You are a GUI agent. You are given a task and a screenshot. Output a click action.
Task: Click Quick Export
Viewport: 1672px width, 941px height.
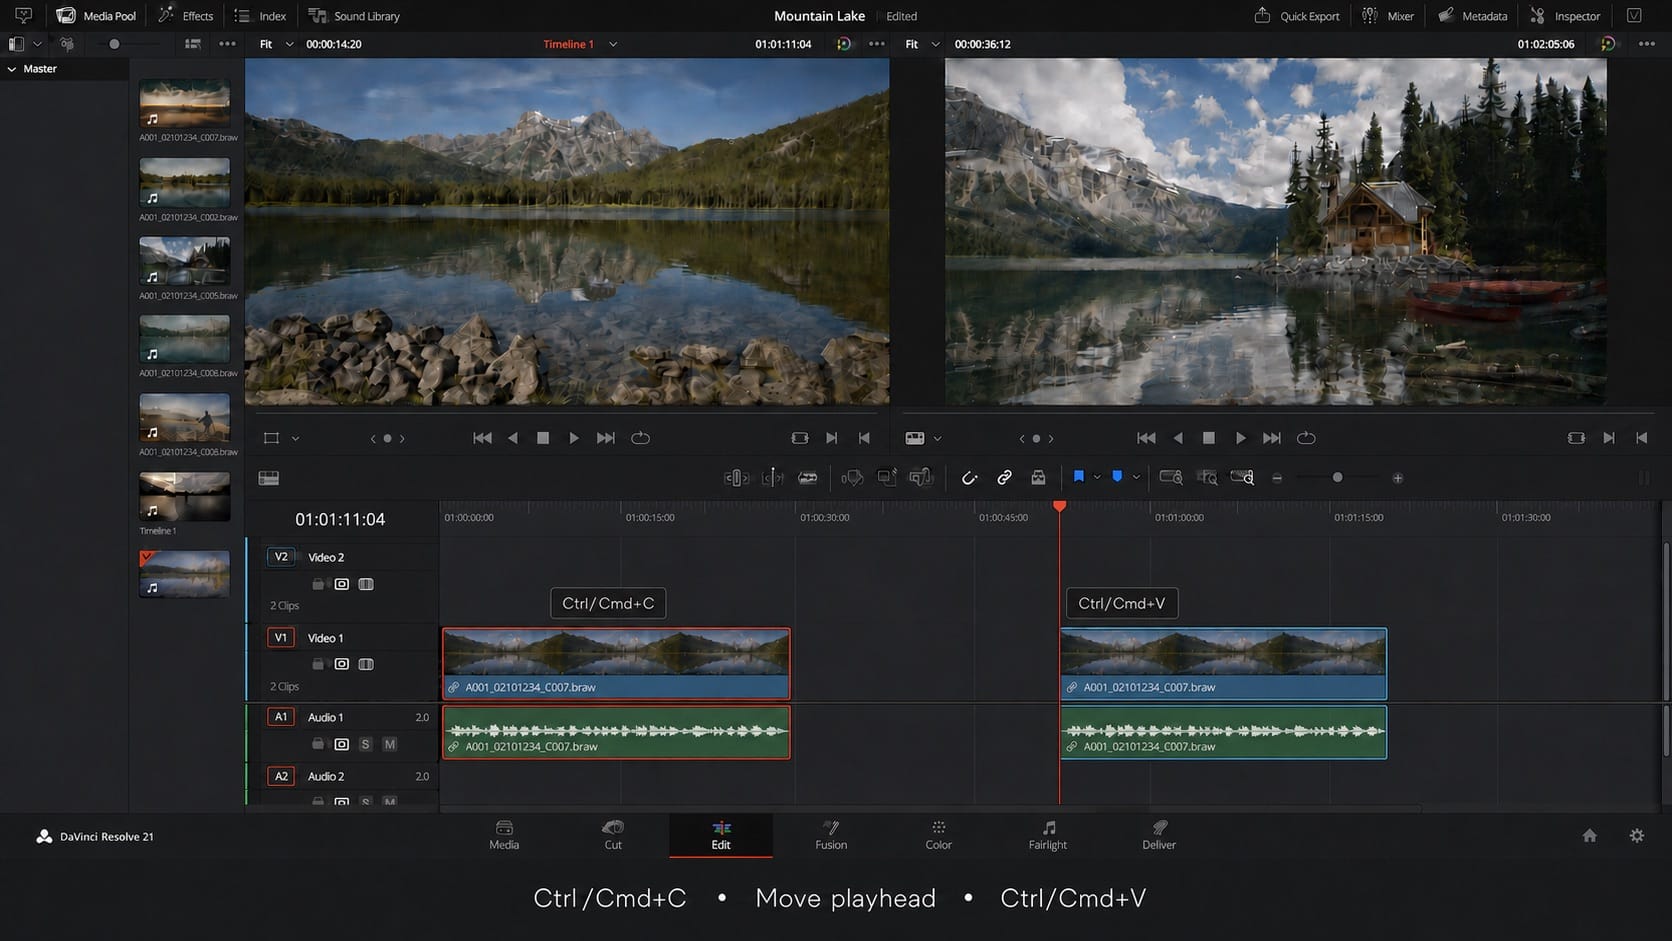(1296, 16)
